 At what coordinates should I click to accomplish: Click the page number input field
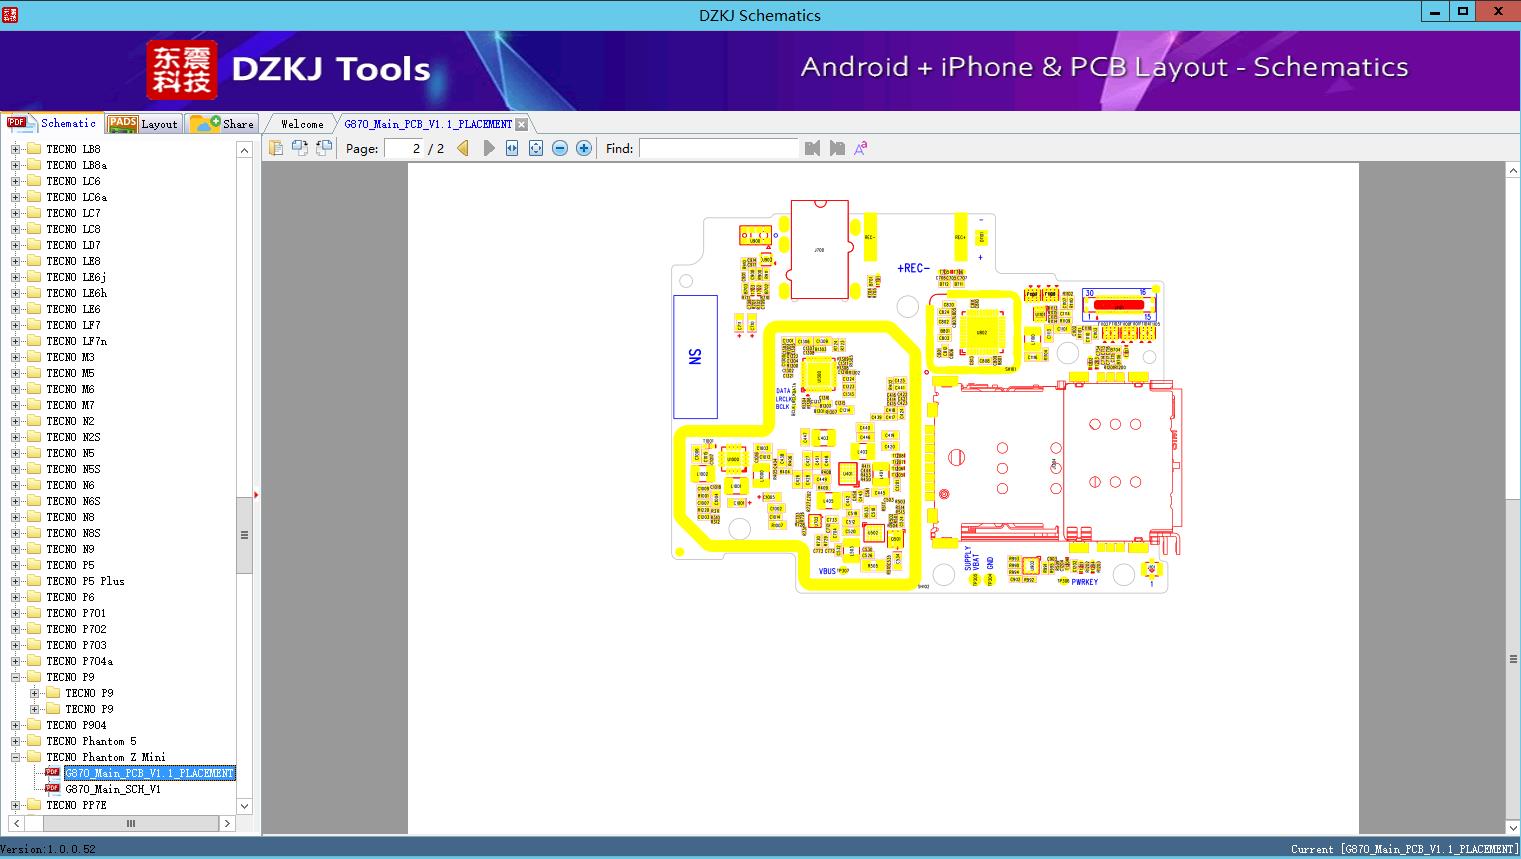403,148
